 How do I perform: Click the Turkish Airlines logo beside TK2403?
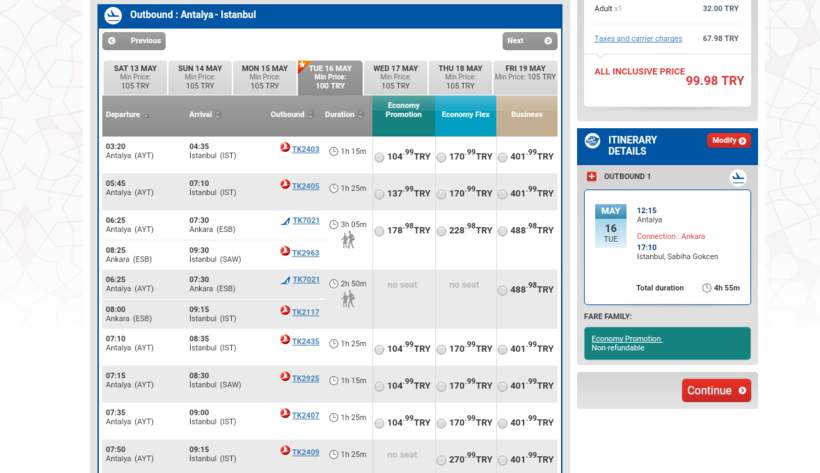point(285,148)
